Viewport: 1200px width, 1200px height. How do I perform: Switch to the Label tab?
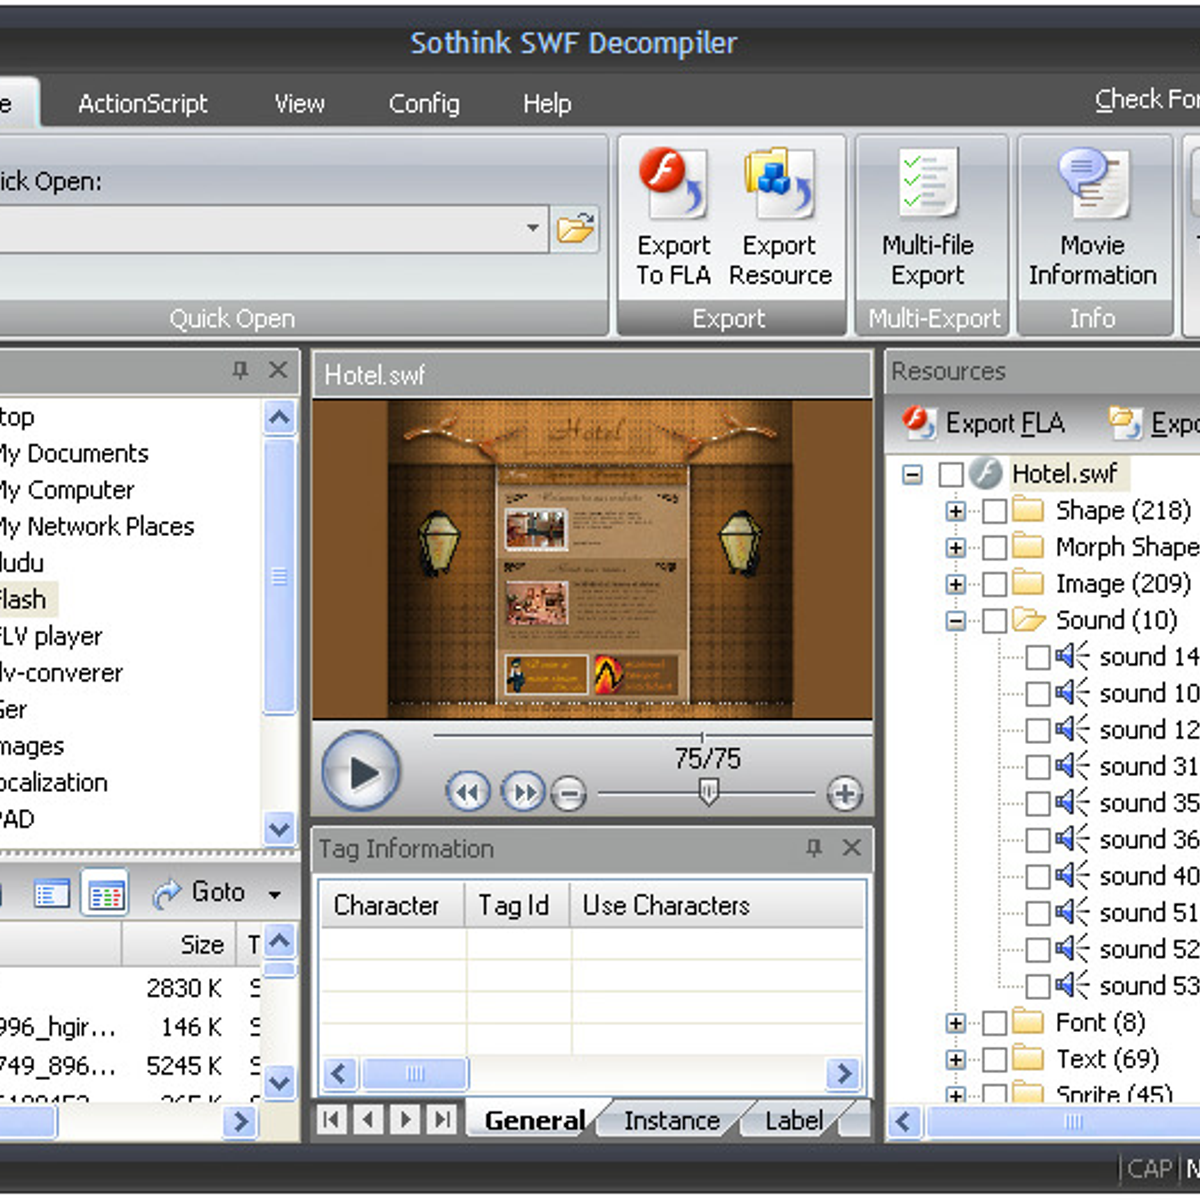click(794, 1121)
